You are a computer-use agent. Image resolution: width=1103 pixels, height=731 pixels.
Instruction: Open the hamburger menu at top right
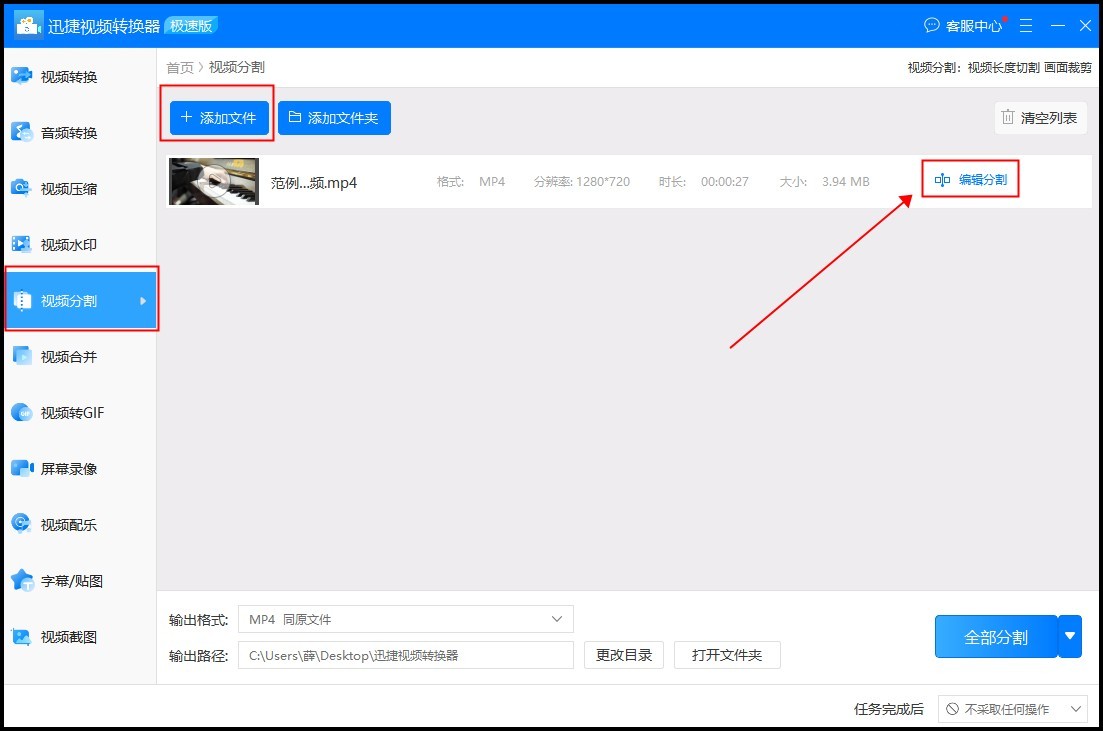coord(1025,25)
